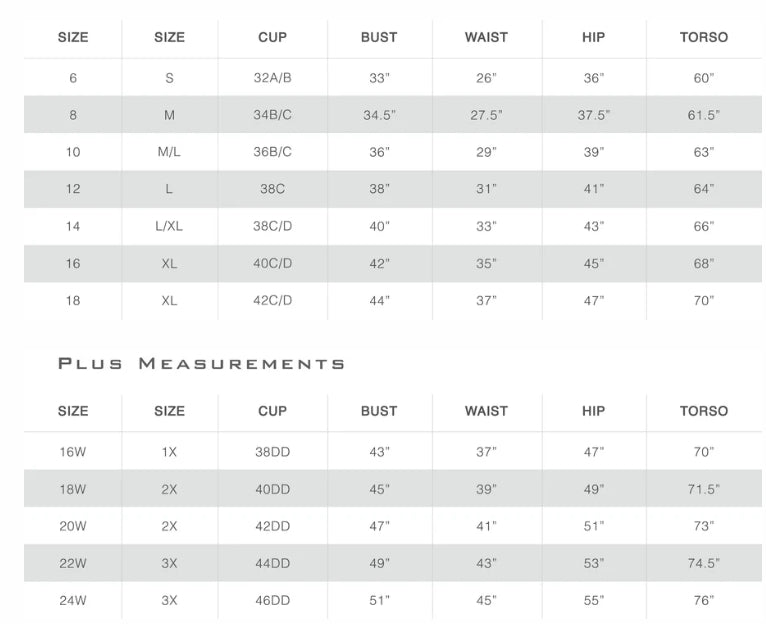Click the size 6 row label

[x=73, y=78]
